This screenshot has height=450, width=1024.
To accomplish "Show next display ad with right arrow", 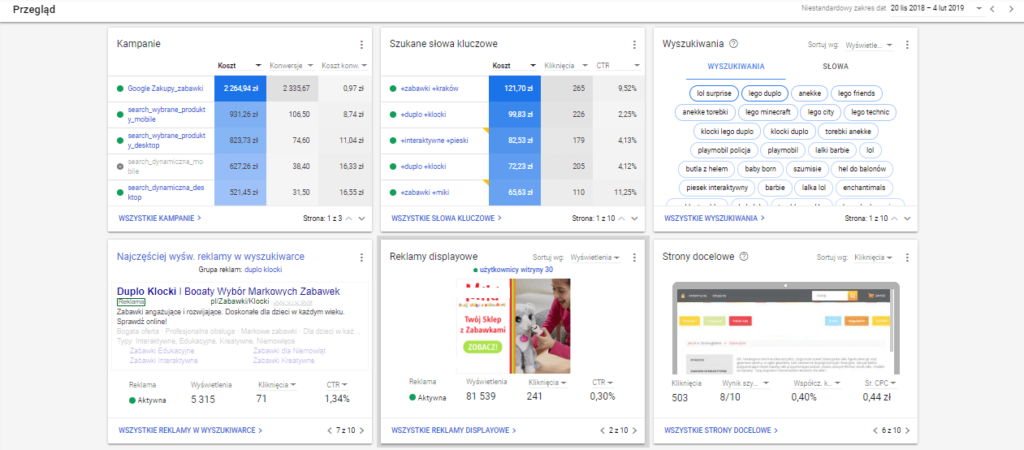I will coord(633,430).
